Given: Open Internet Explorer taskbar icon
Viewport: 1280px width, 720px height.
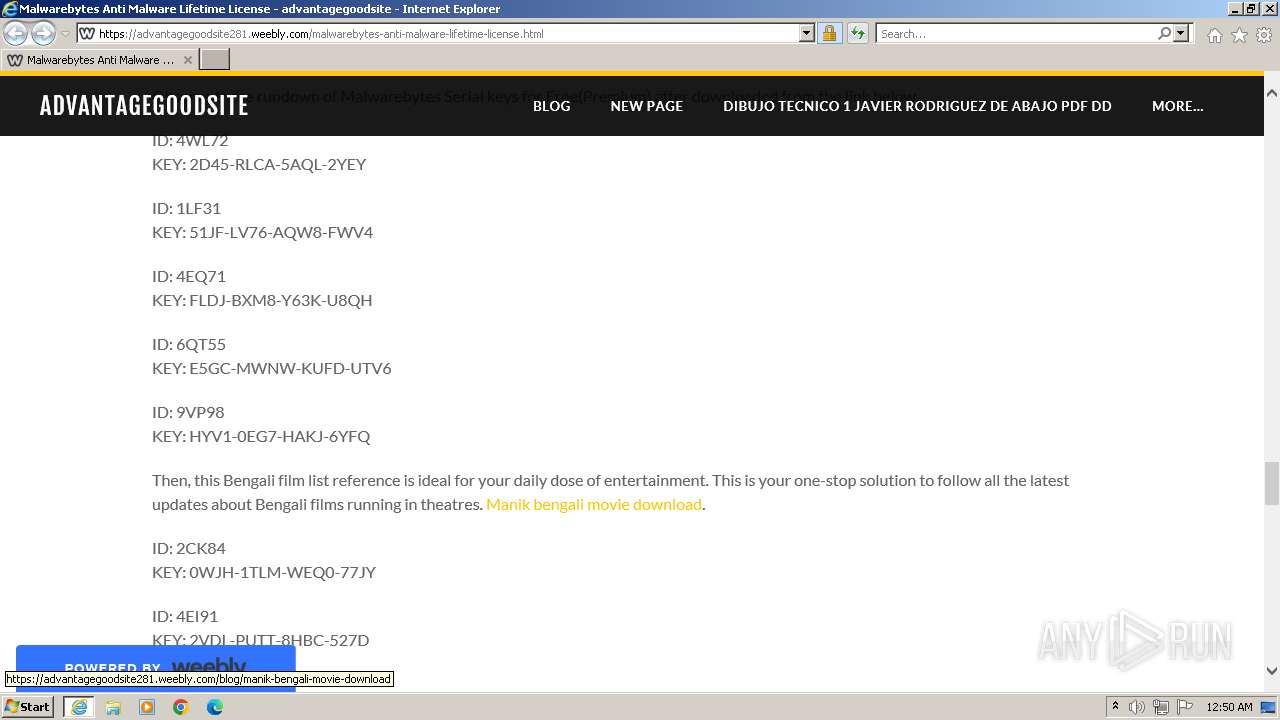Looking at the screenshot, I should 79,707.
